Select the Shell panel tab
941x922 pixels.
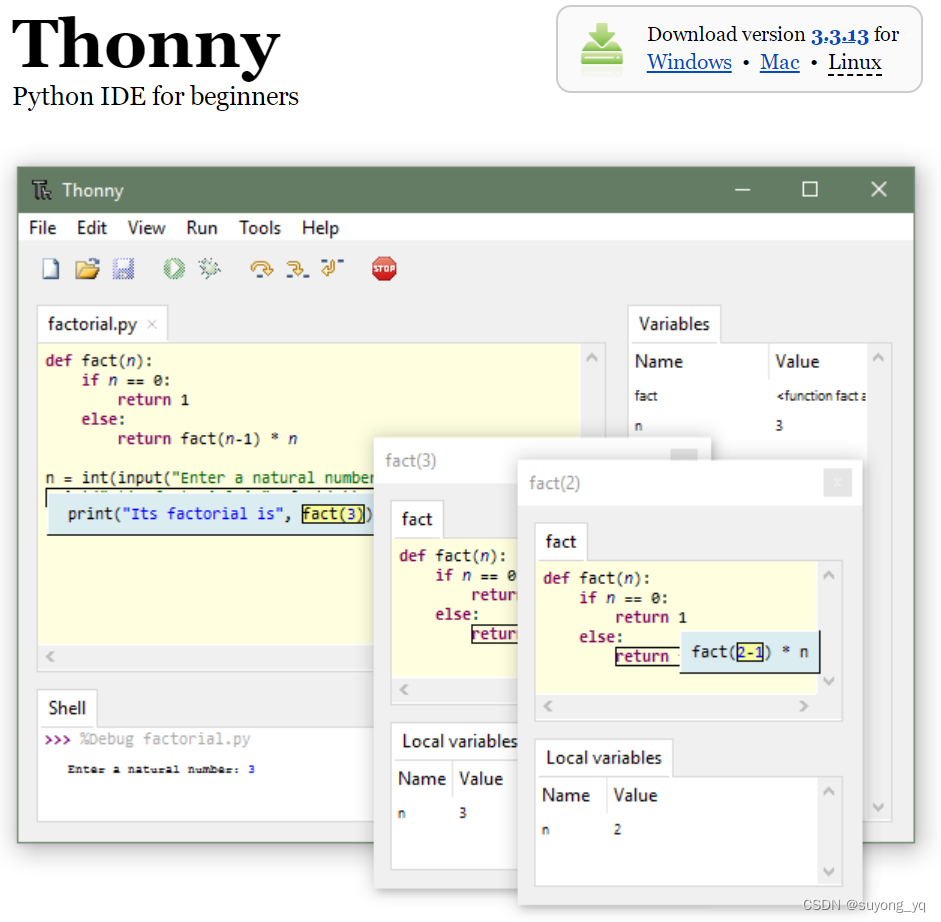pyautogui.click(x=67, y=708)
